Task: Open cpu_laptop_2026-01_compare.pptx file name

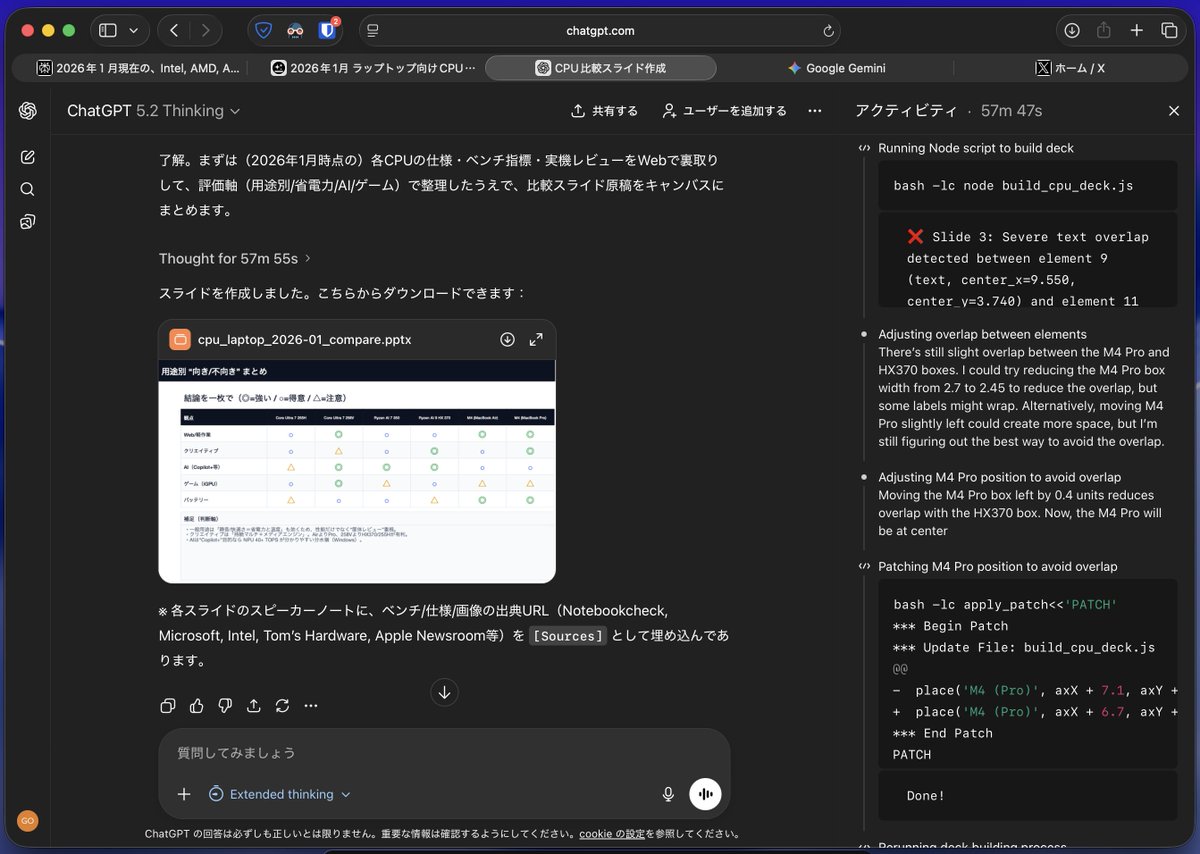Action: coord(304,339)
